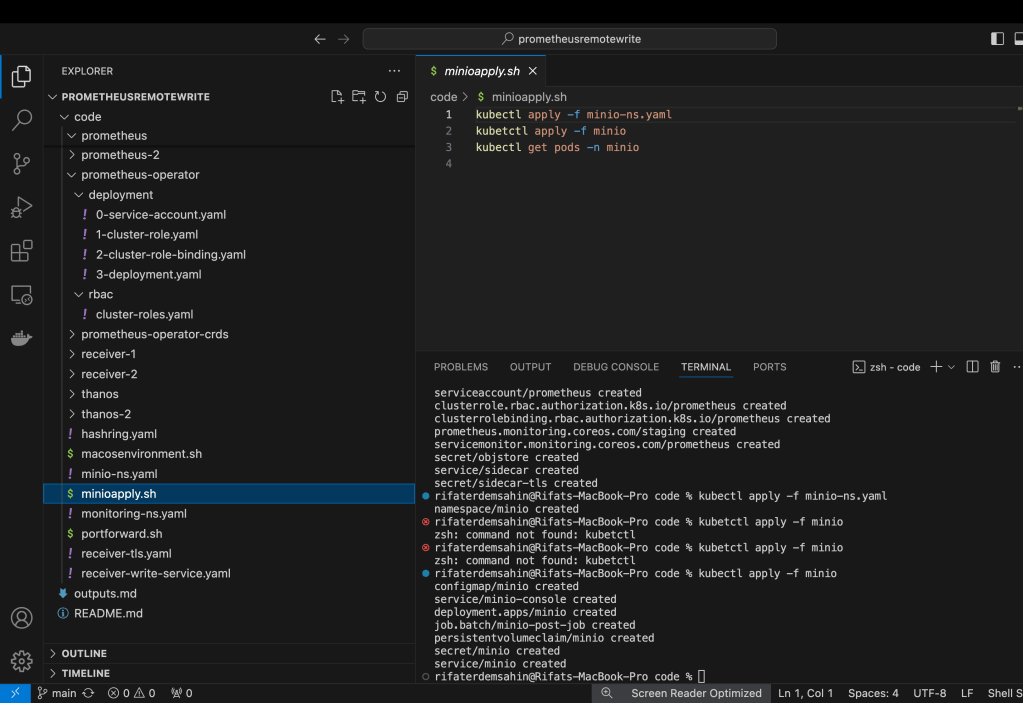Open the Run and Debug view

pyautogui.click(x=22, y=207)
